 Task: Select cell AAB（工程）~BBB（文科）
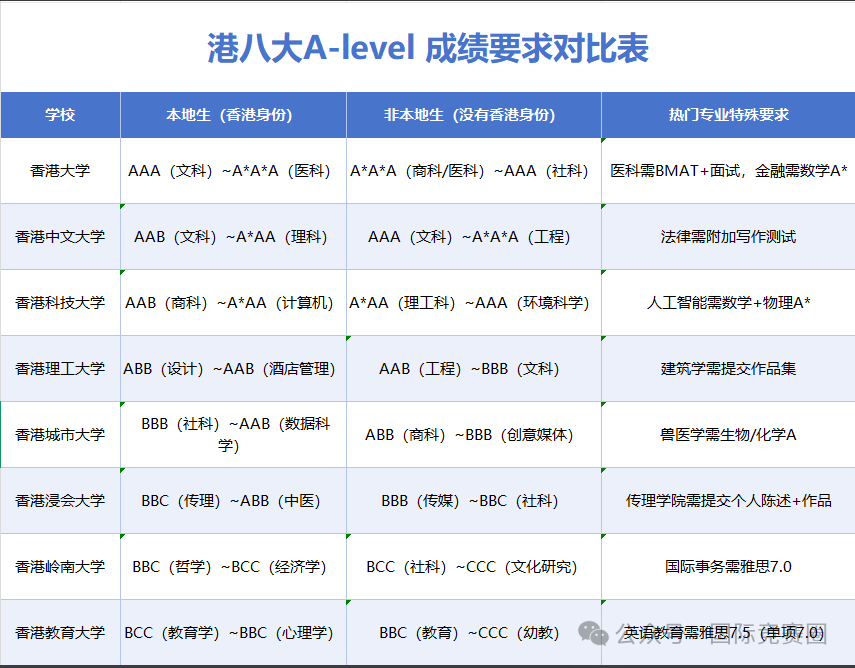click(x=474, y=369)
